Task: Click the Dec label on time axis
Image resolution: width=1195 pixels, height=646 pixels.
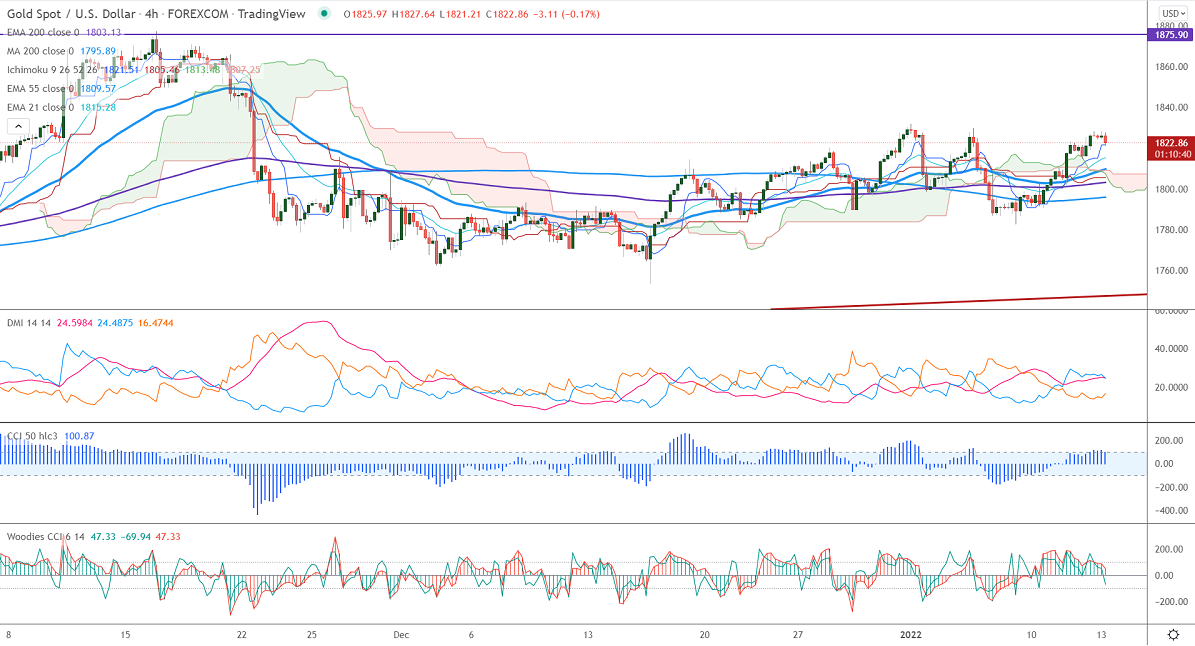Action: 401,635
